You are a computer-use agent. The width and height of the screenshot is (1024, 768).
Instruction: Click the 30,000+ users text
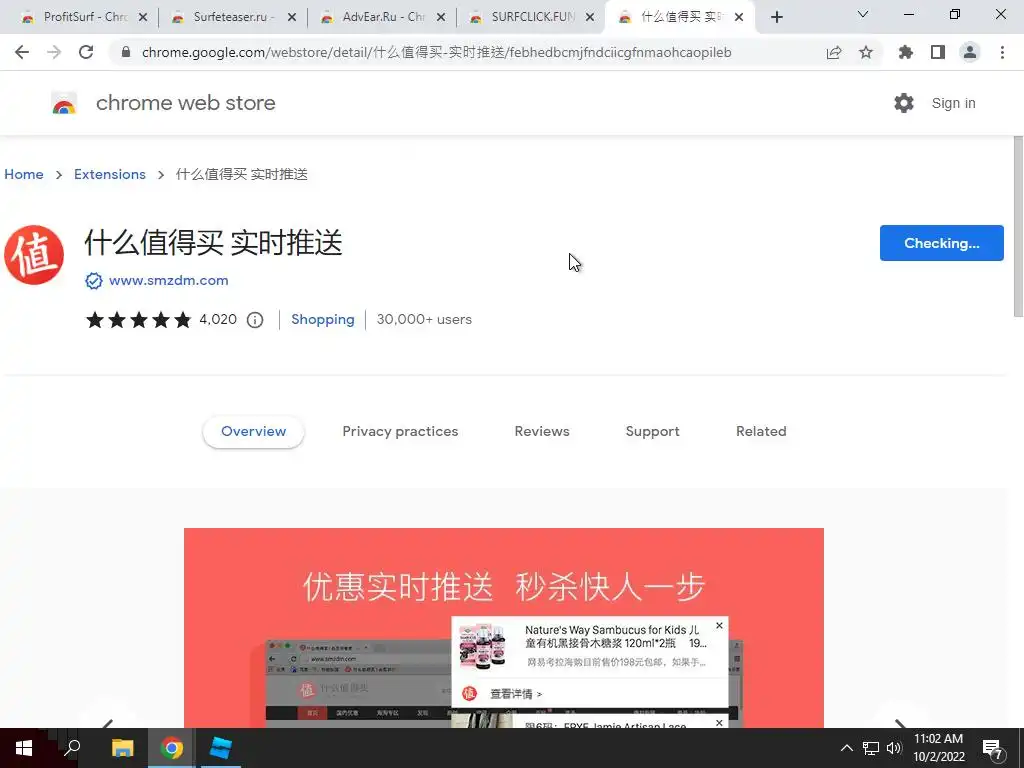(x=424, y=320)
